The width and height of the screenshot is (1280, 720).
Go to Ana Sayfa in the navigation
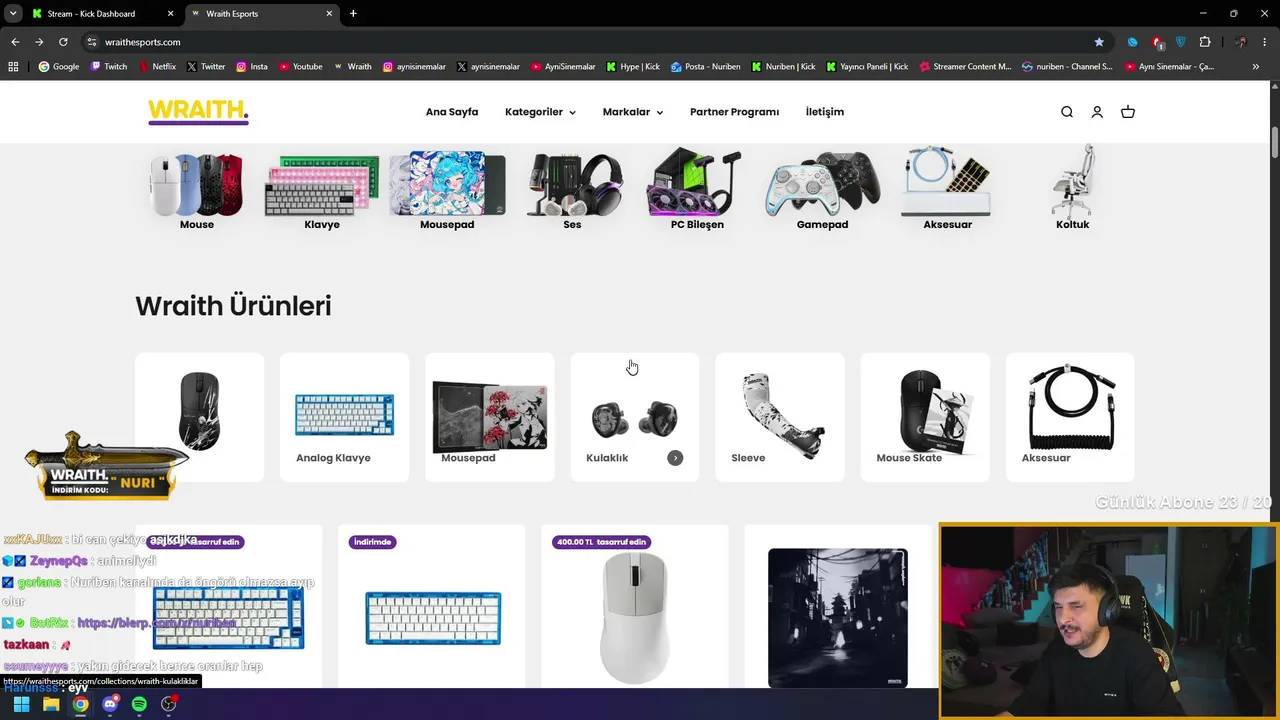tap(452, 112)
